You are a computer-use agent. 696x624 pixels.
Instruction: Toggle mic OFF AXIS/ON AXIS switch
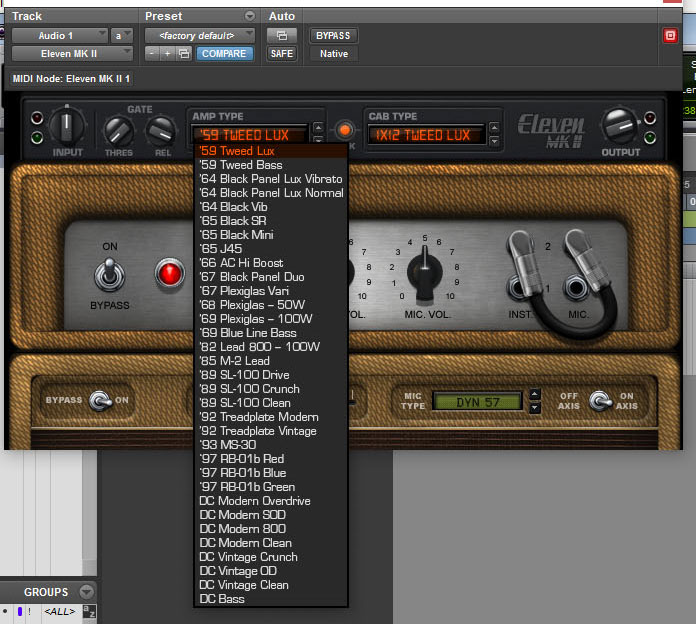[600, 401]
